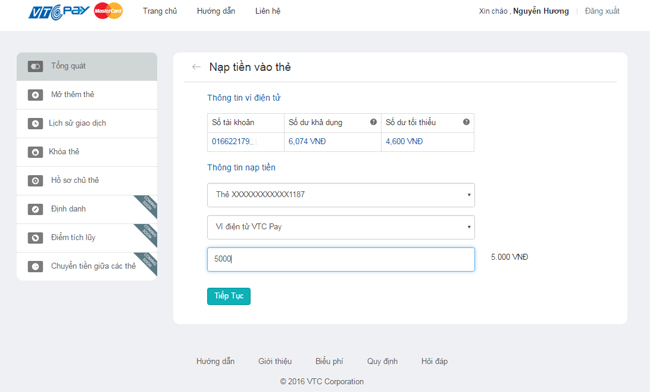Click the Đăng xuất link
The height and width of the screenshot is (392, 650).
[602, 11]
